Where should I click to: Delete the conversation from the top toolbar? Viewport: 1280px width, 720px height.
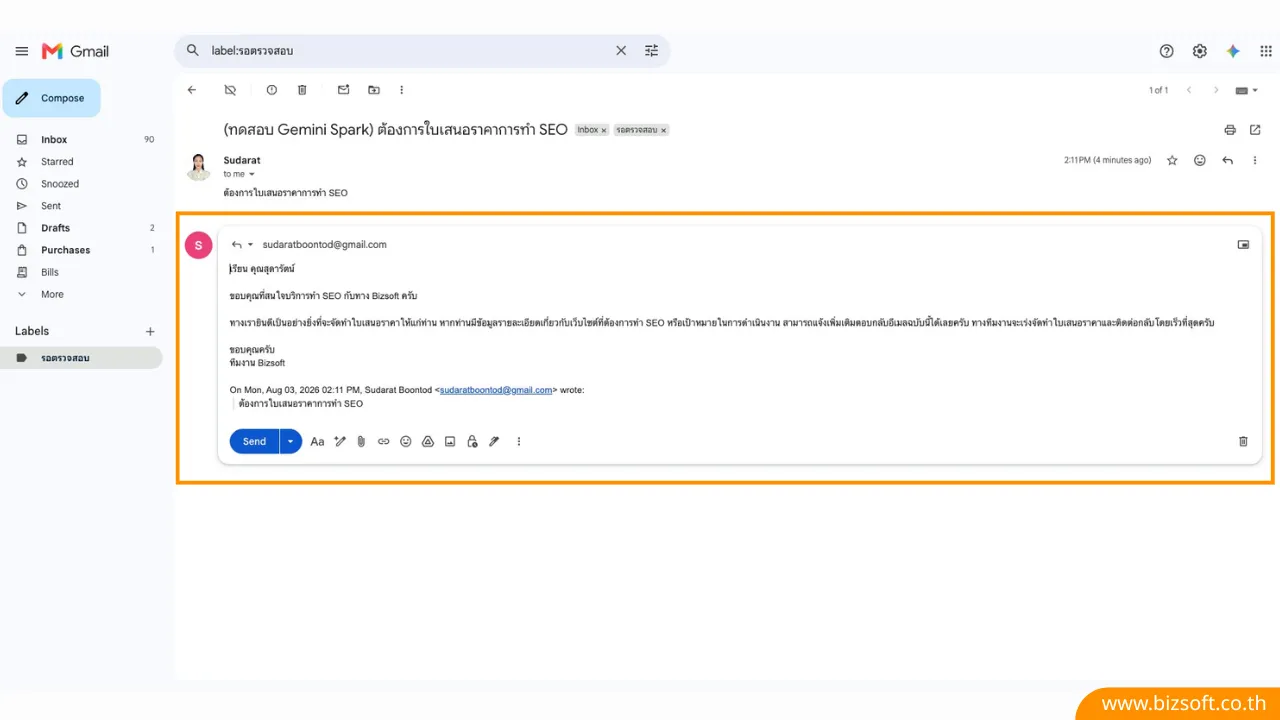[x=302, y=90]
